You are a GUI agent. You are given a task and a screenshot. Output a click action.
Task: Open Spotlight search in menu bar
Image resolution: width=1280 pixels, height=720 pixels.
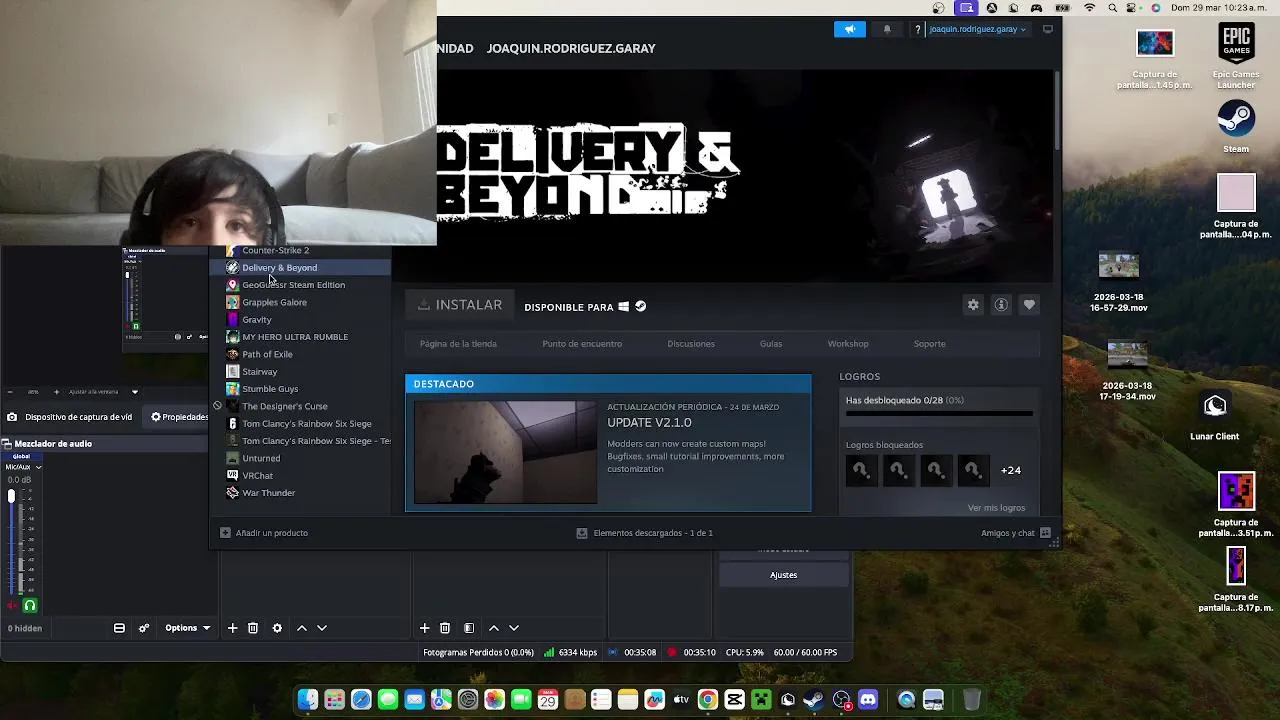point(1113,8)
